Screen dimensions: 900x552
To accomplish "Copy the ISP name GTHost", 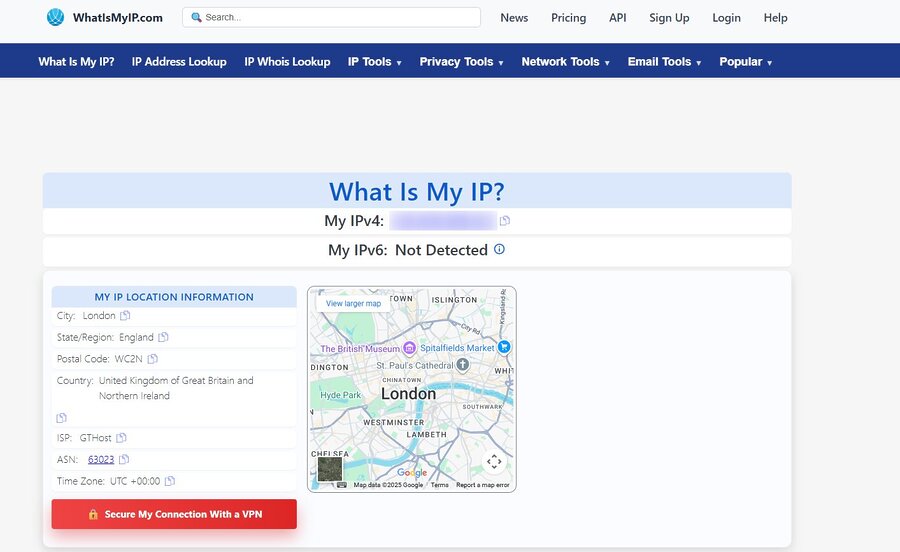I will (x=121, y=438).
